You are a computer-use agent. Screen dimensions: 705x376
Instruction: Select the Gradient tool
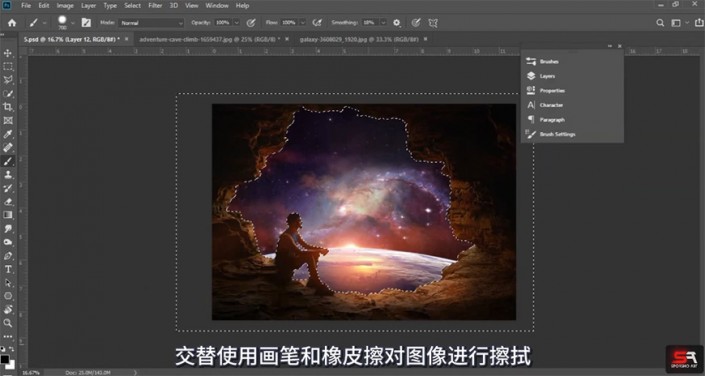pos(8,215)
